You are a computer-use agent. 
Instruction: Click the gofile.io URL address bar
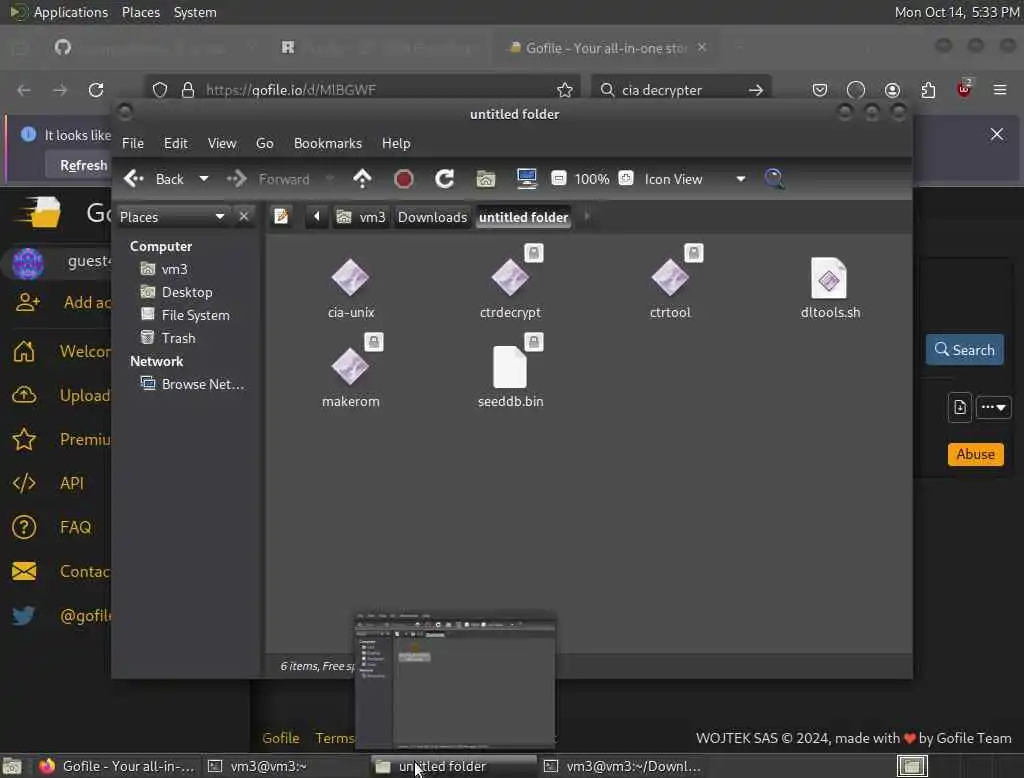tap(364, 90)
